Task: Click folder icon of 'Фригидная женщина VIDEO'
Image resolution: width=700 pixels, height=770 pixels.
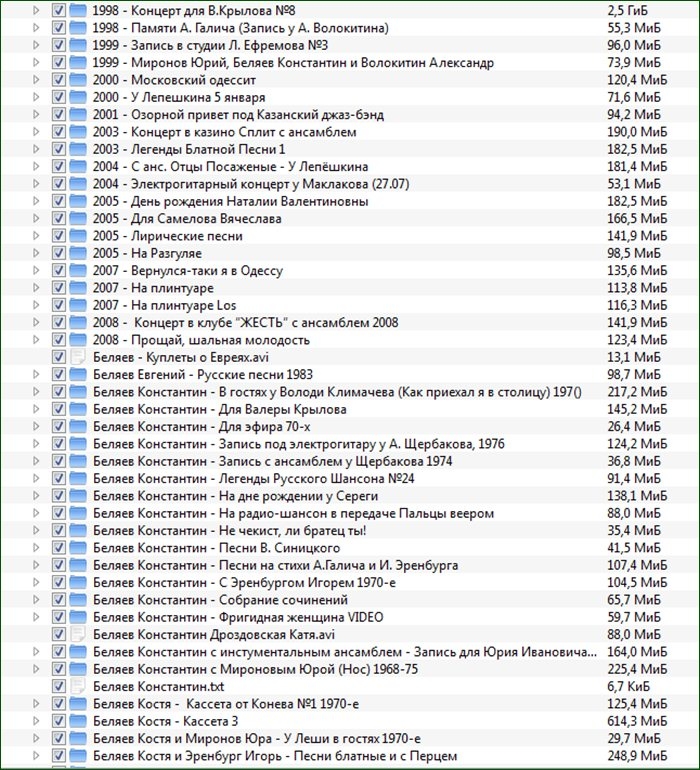Action: click(x=78, y=617)
